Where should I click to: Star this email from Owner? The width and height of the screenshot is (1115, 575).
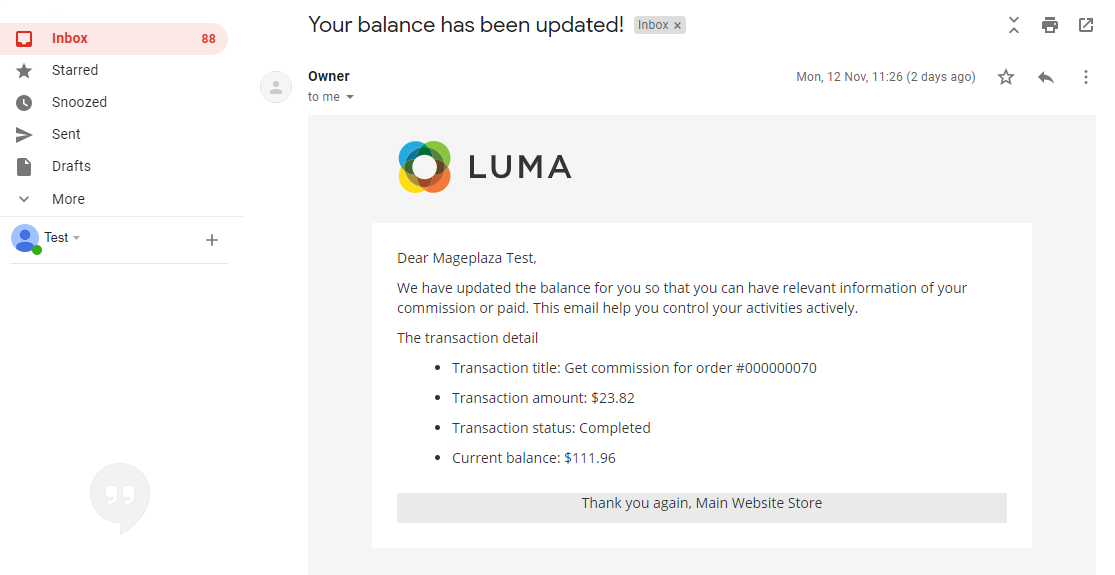pyautogui.click(x=1006, y=77)
